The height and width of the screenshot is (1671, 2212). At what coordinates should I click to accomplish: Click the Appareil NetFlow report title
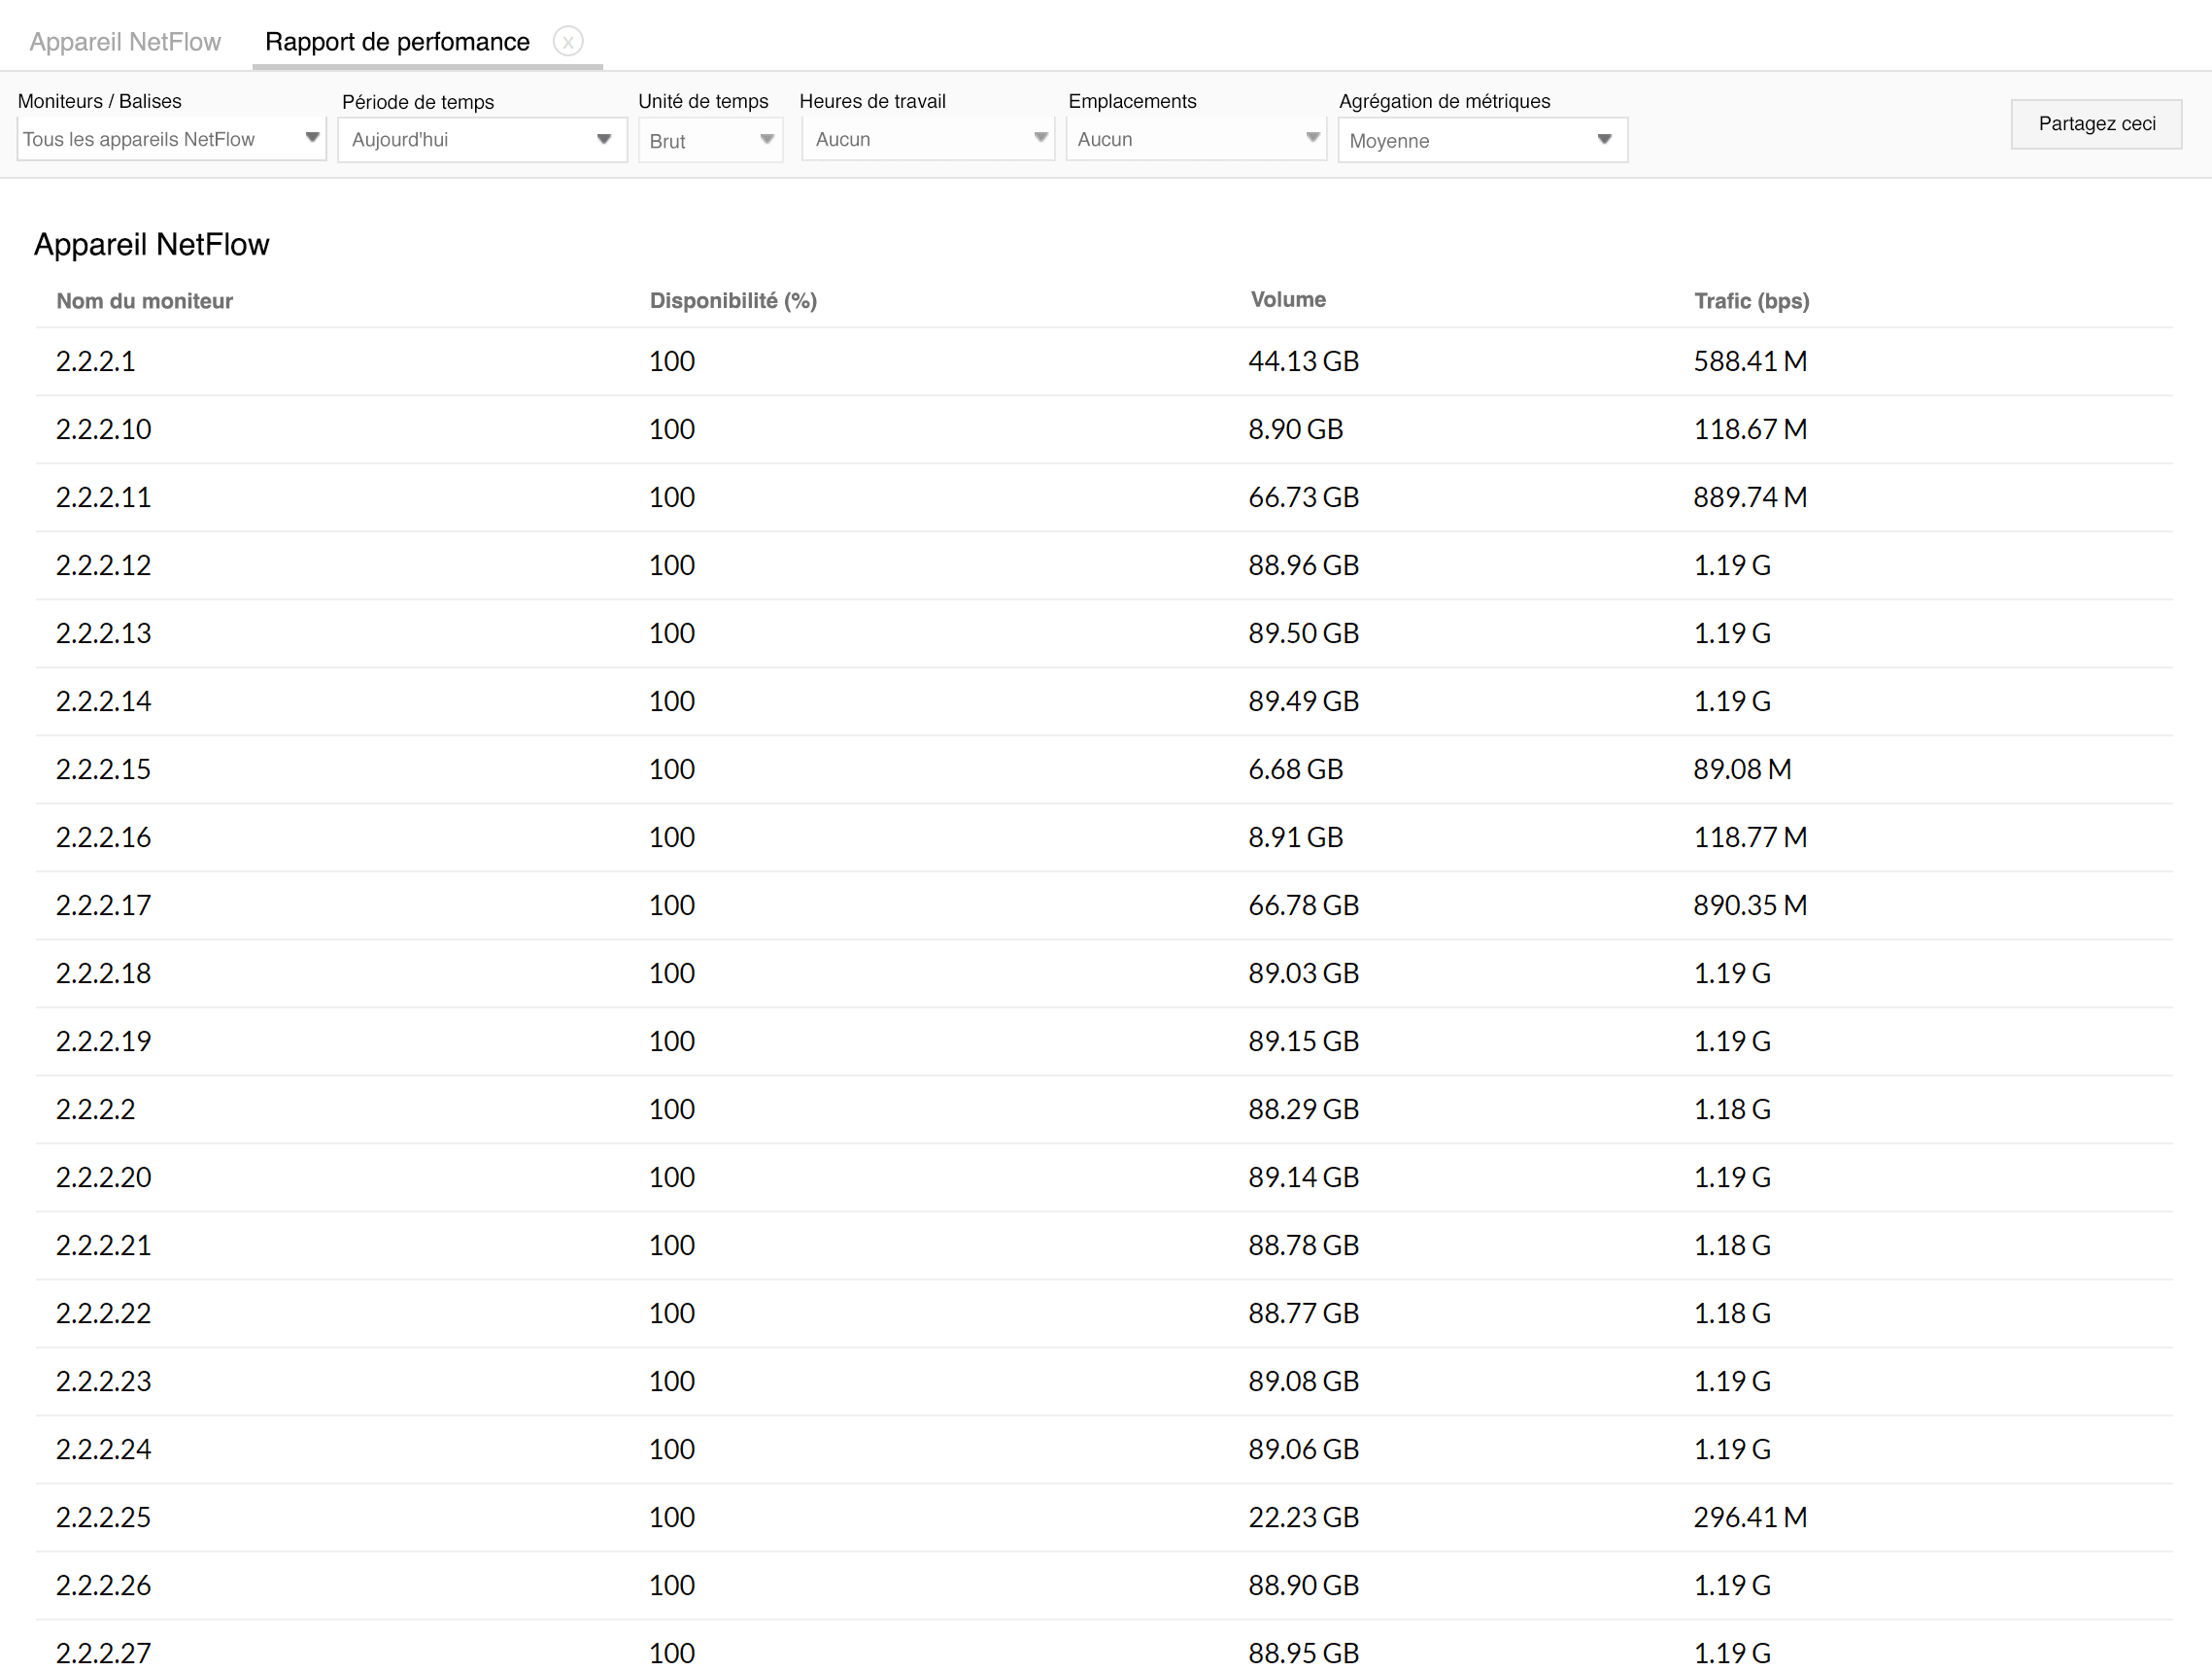pos(152,244)
